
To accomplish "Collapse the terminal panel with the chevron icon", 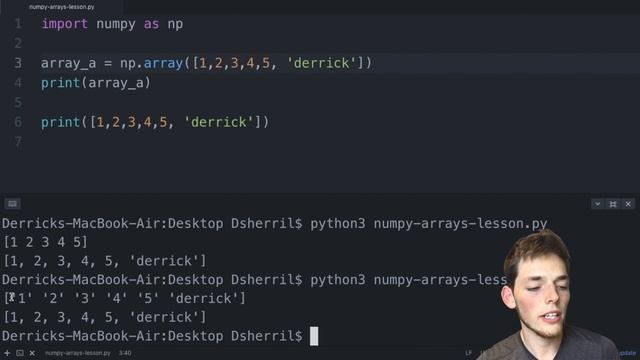I will pyautogui.click(x=598, y=204).
